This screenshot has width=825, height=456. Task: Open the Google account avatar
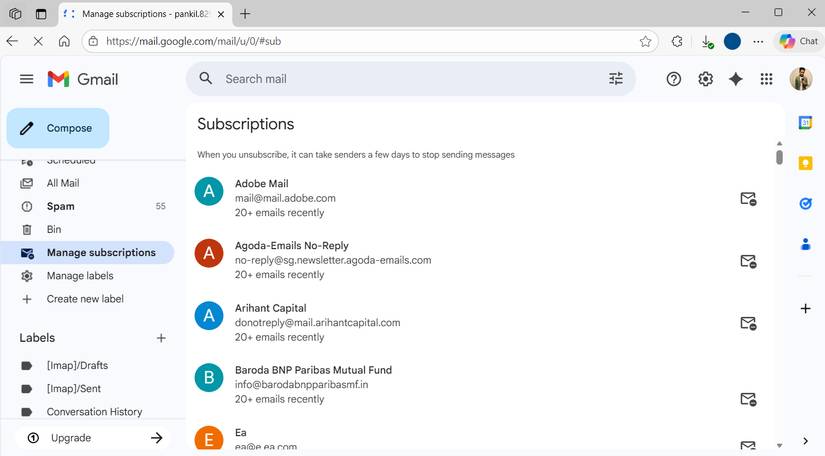[x=801, y=79]
